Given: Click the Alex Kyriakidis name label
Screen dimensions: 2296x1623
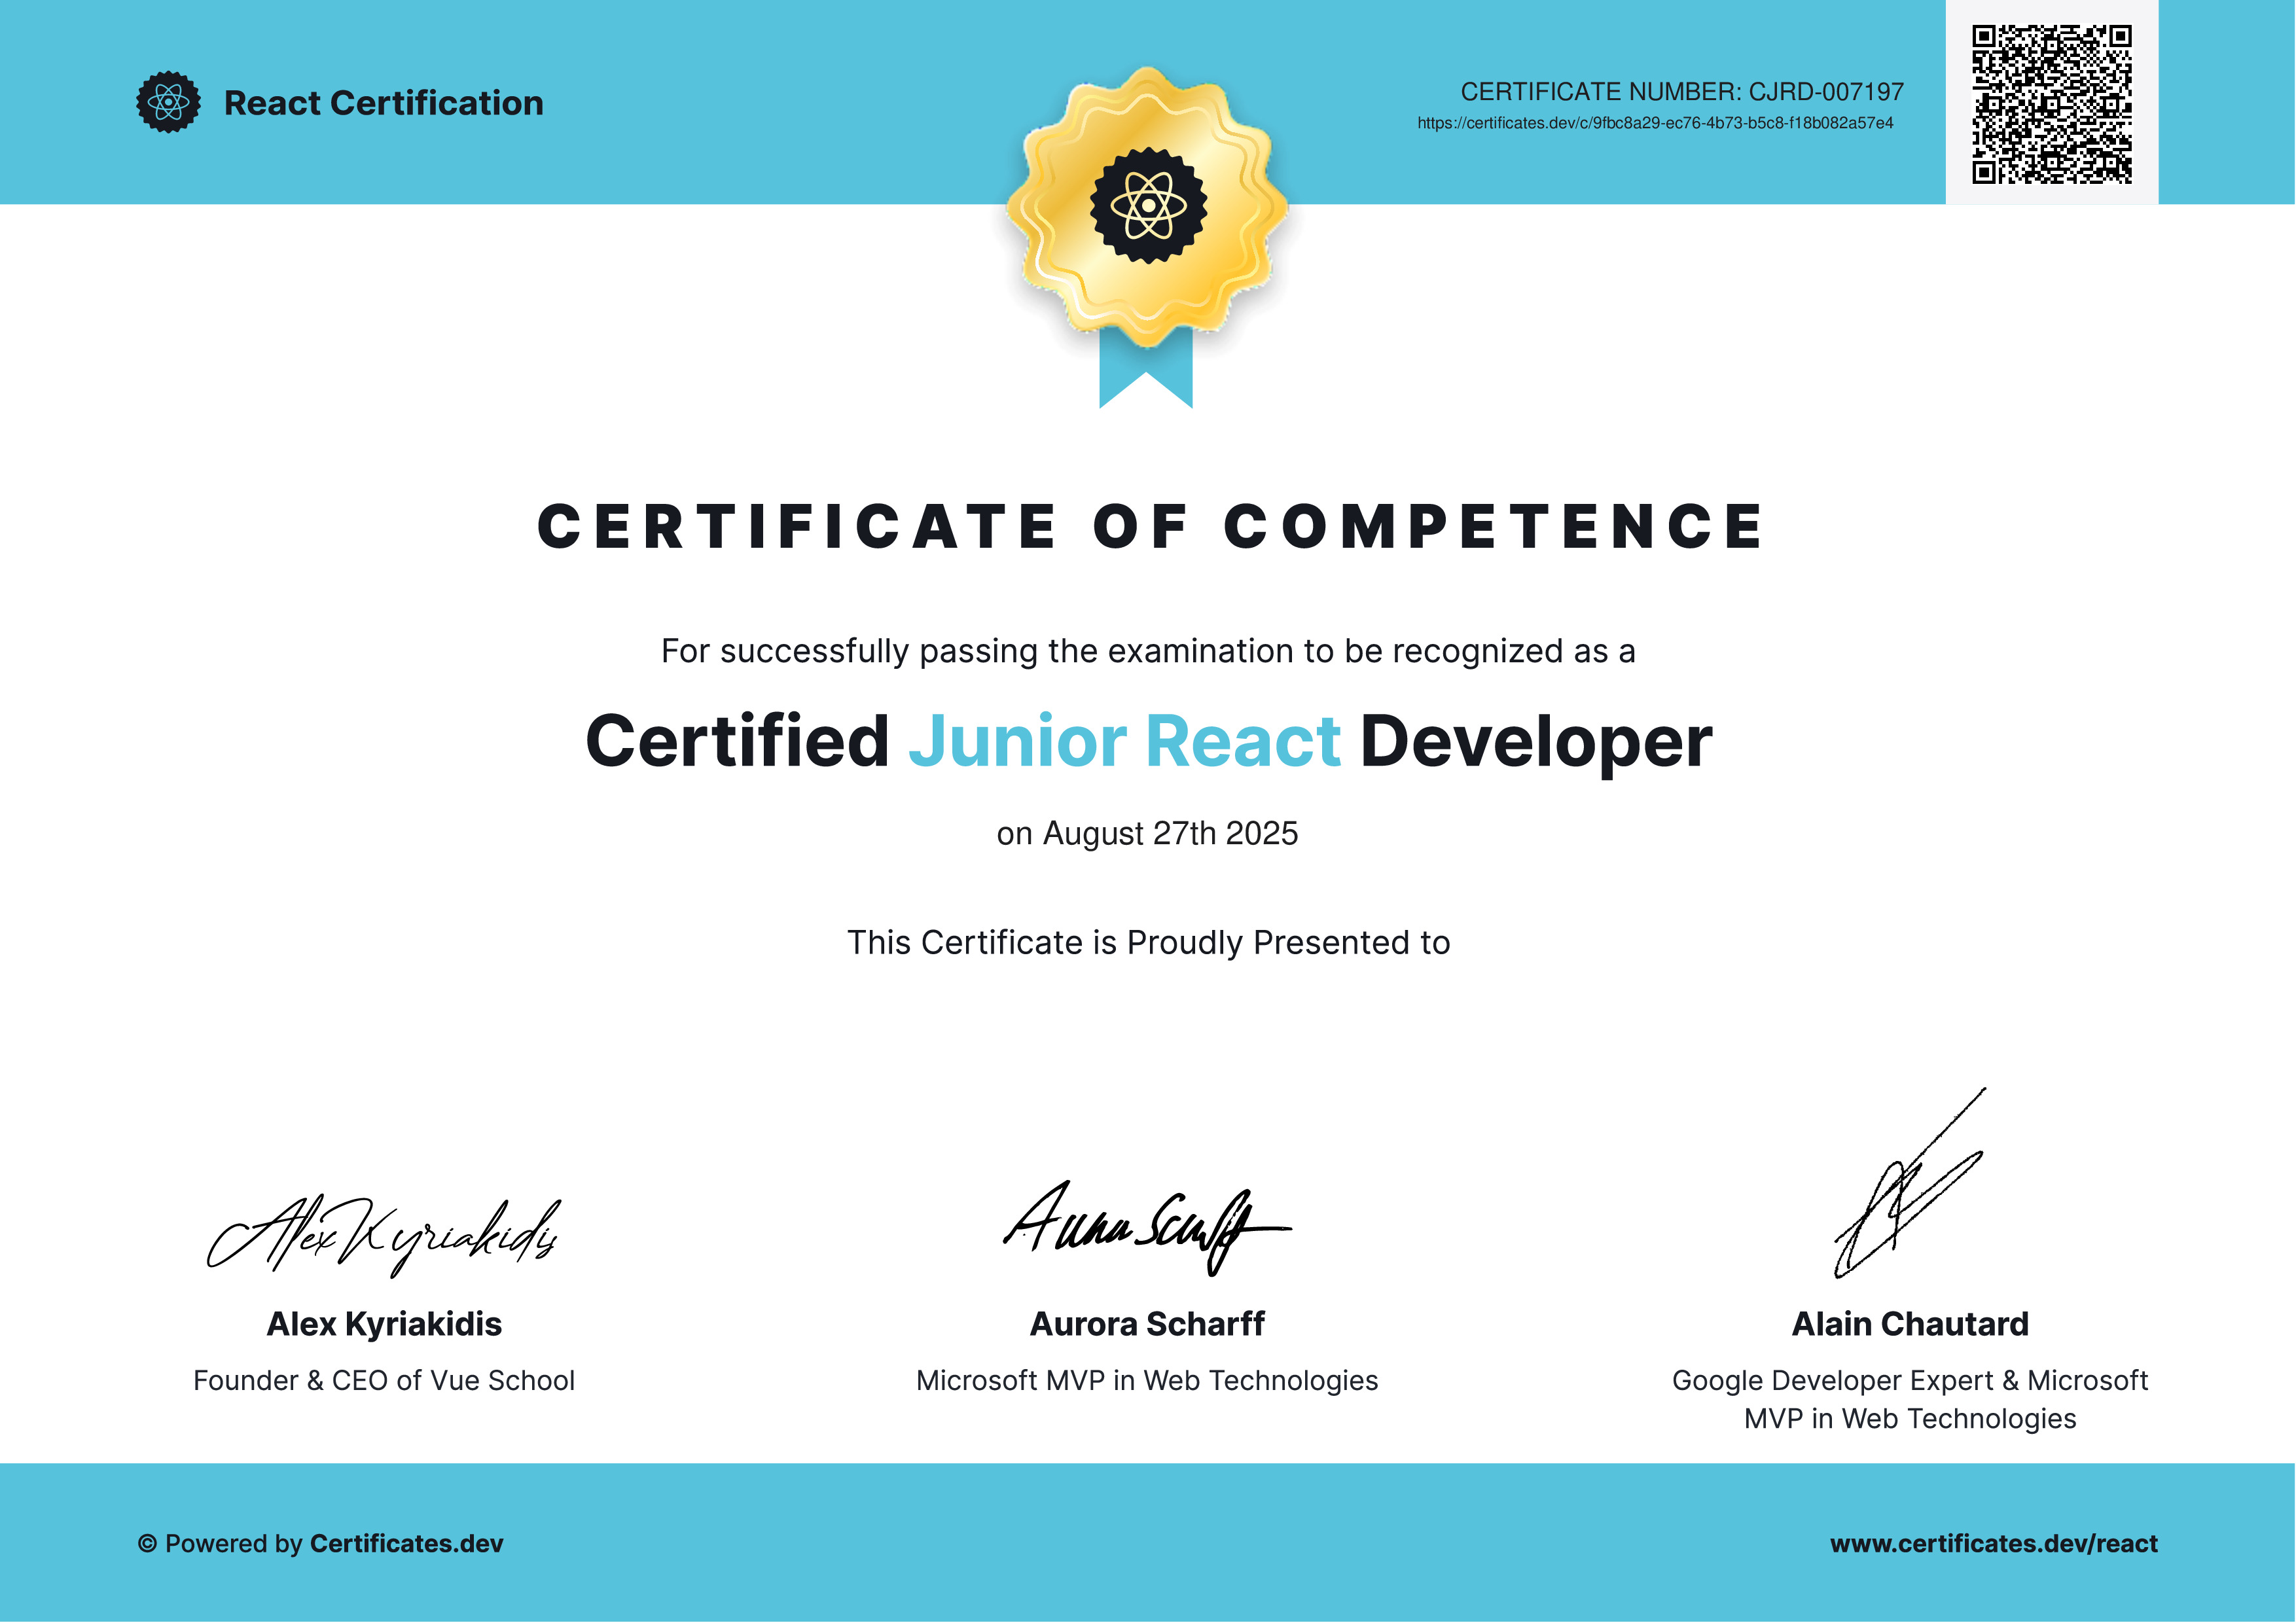Looking at the screenshot, I should click(x=384, y=1324).
